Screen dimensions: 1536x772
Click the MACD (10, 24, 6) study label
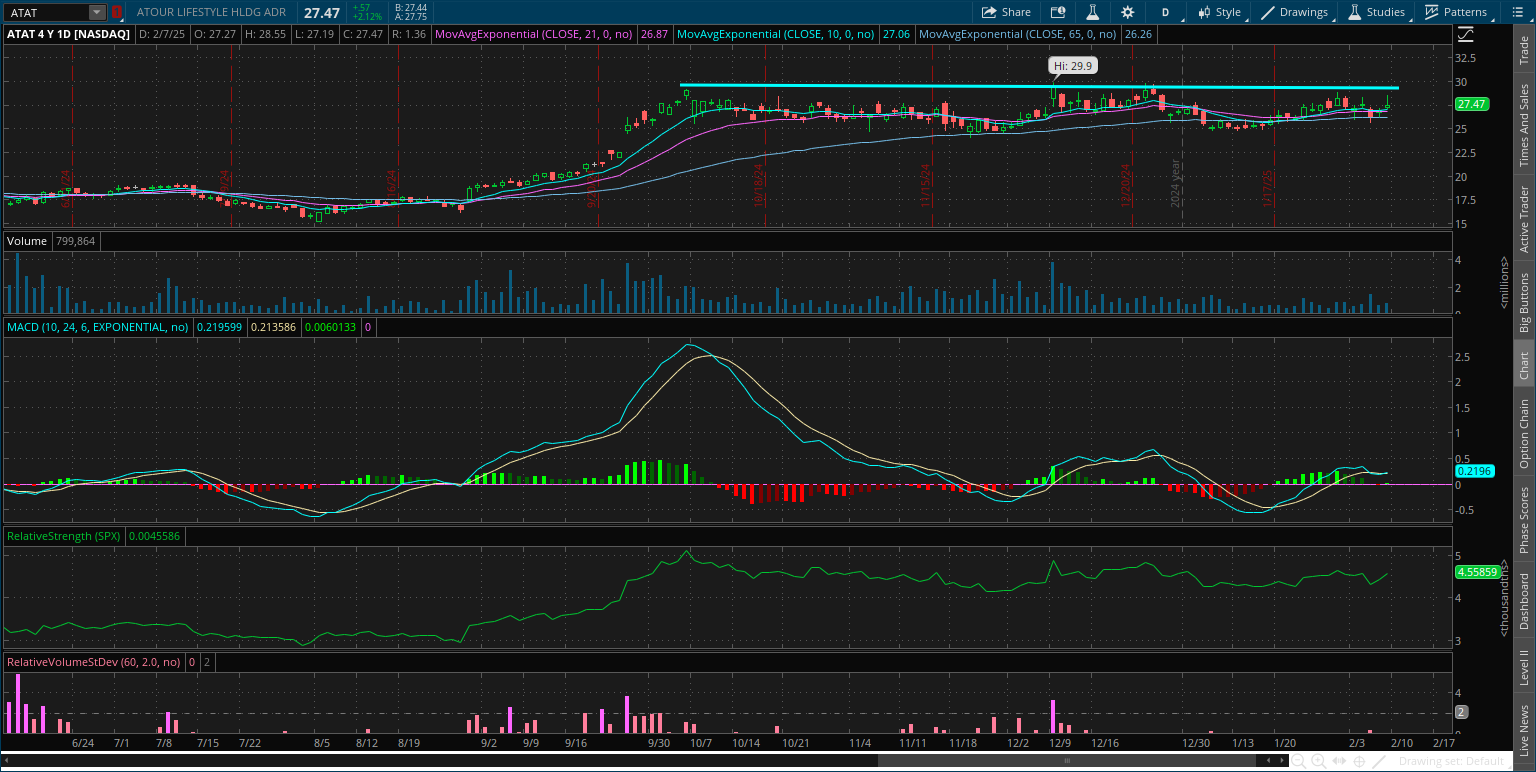point(98,327)
